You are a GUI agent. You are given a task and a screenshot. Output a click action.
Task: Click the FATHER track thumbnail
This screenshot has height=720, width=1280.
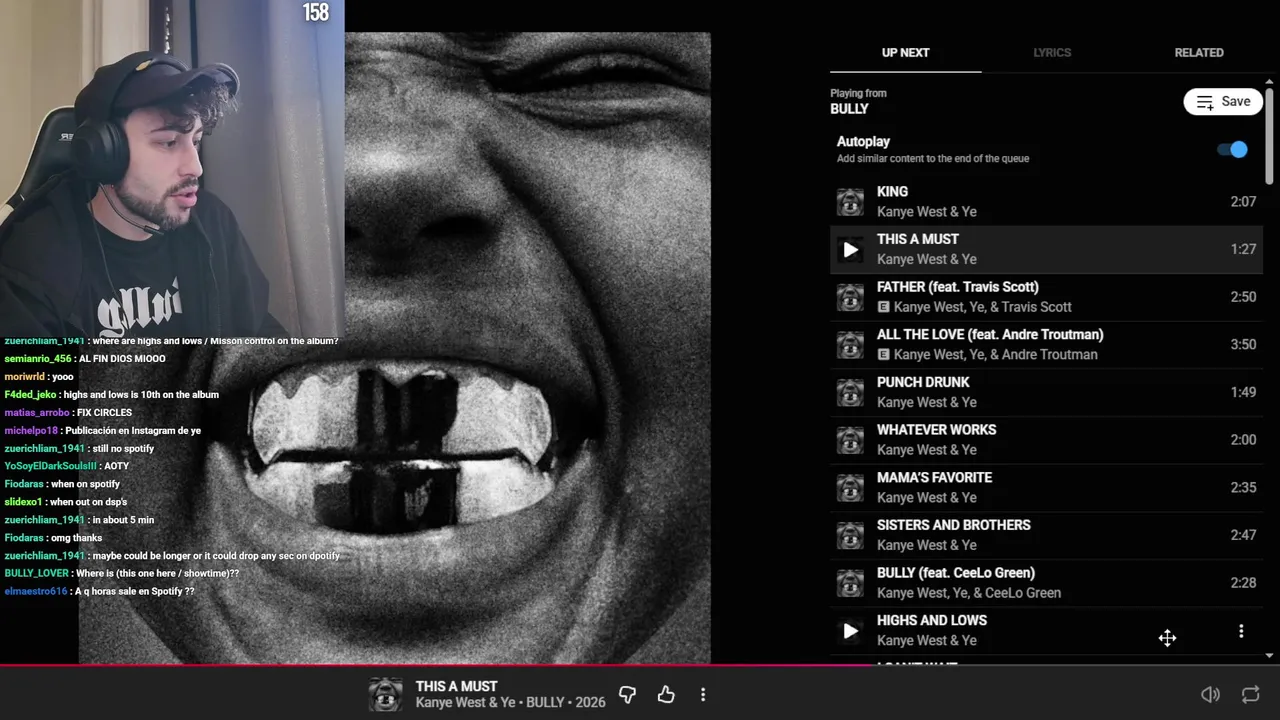pos(850,297)
